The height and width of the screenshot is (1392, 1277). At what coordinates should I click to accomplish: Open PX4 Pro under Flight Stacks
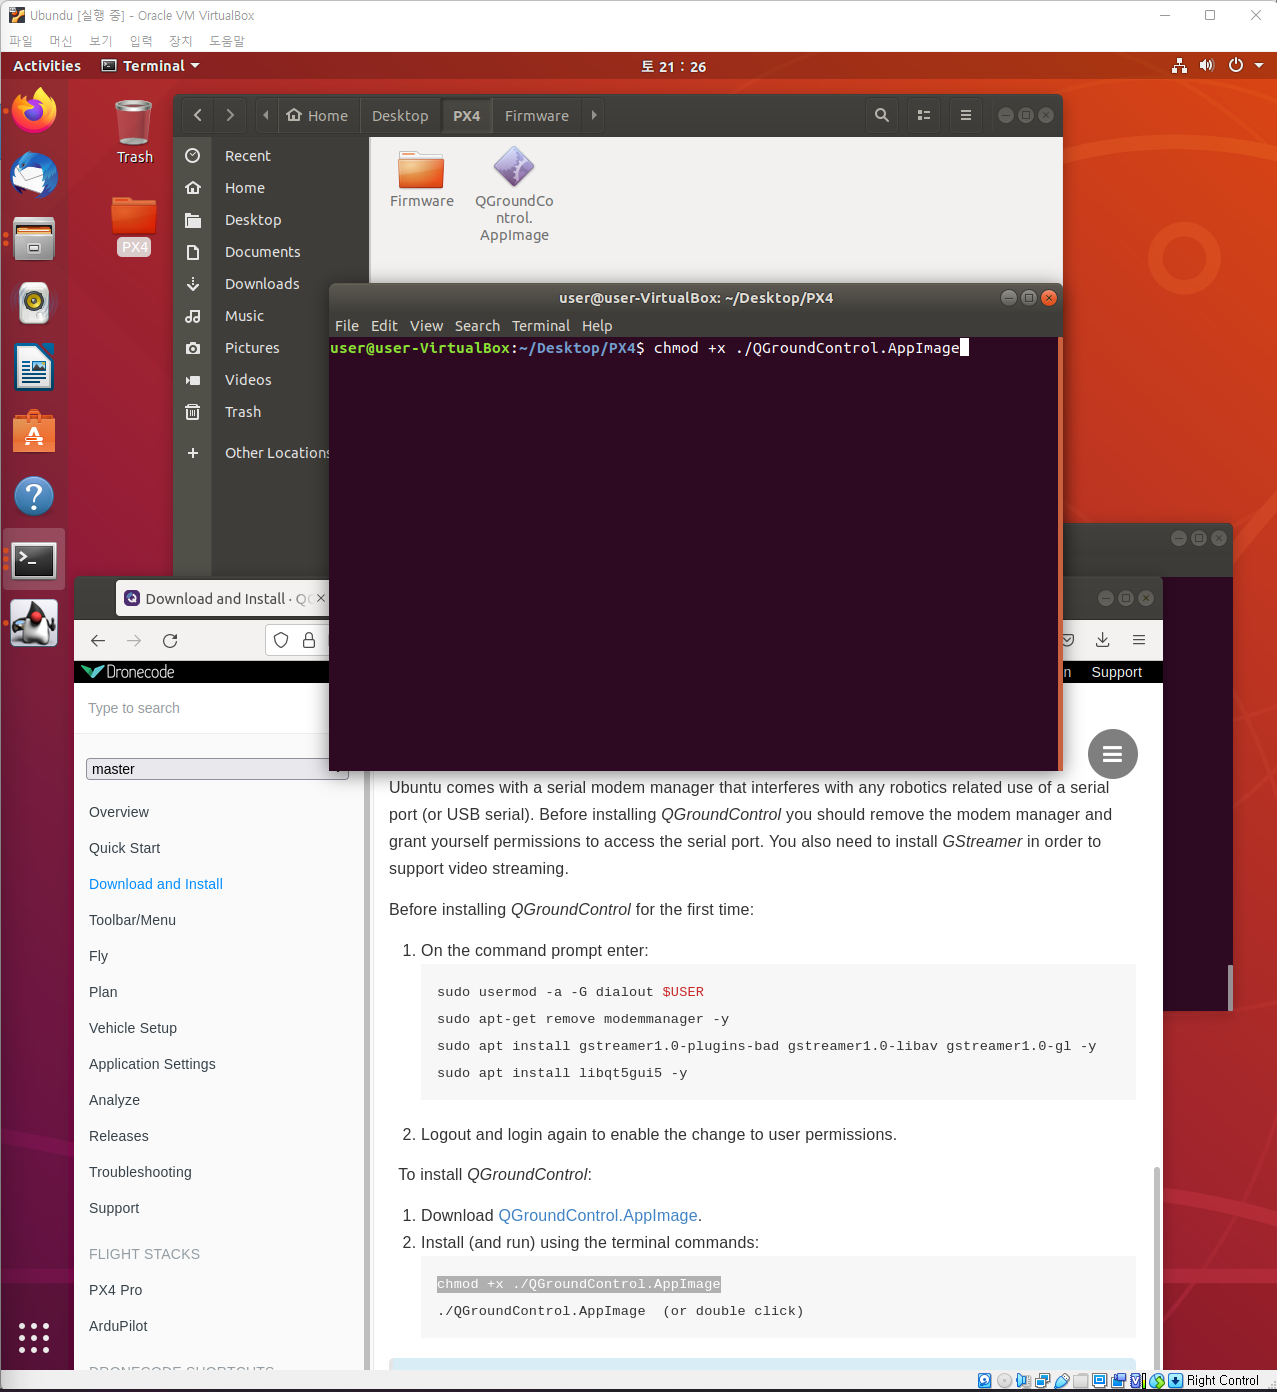115,1290
